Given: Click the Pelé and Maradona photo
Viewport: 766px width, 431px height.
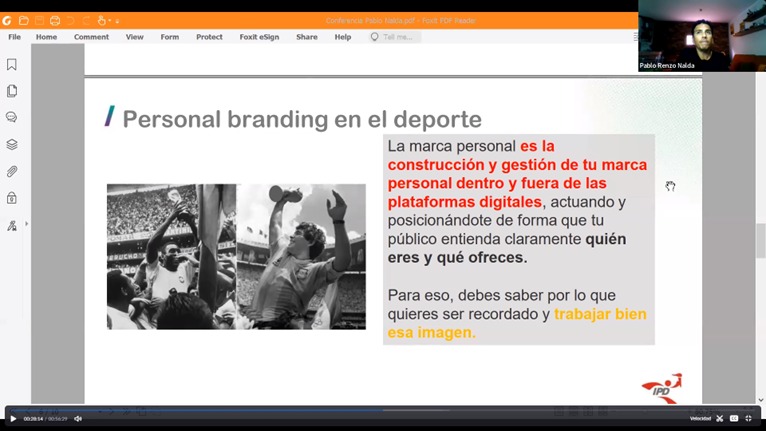Looking at the screenshot, I should (x=236, y=257).
